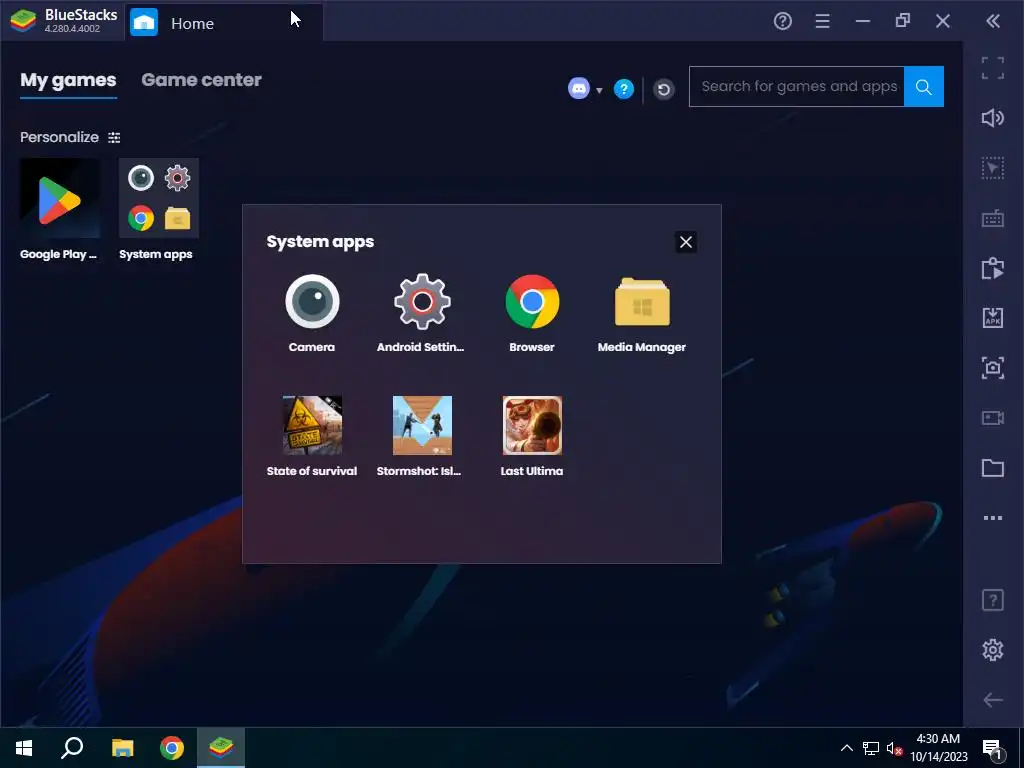Open Discord icon in header
This screenshot has height=768, width=1024.
(x=579, y=88)
